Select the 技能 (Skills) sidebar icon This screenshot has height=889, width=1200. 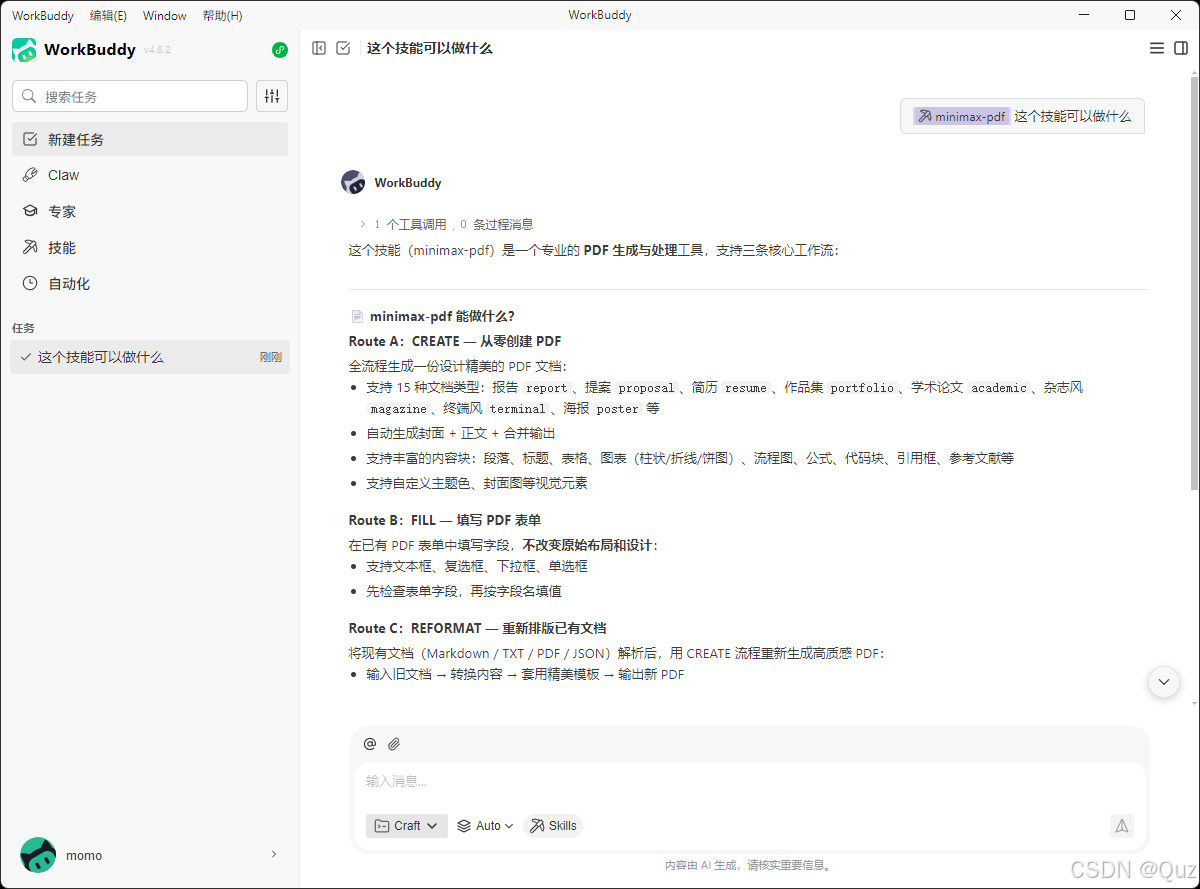point(62,247)
